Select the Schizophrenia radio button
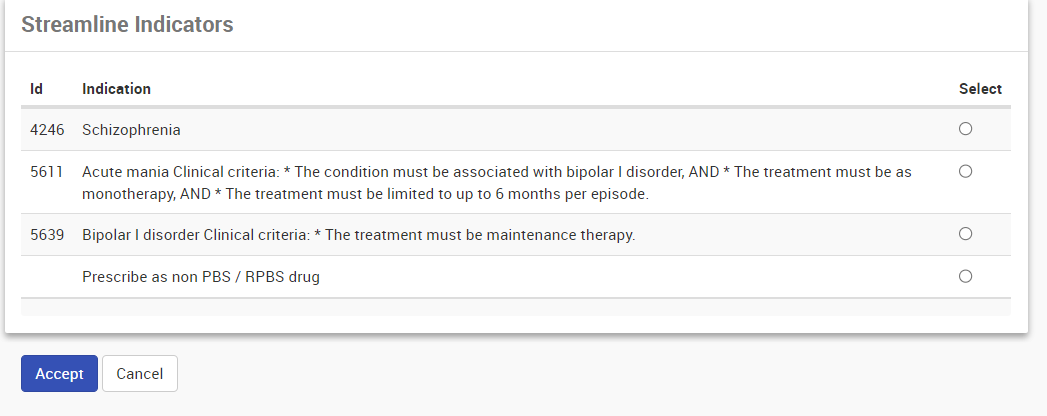 965,129
